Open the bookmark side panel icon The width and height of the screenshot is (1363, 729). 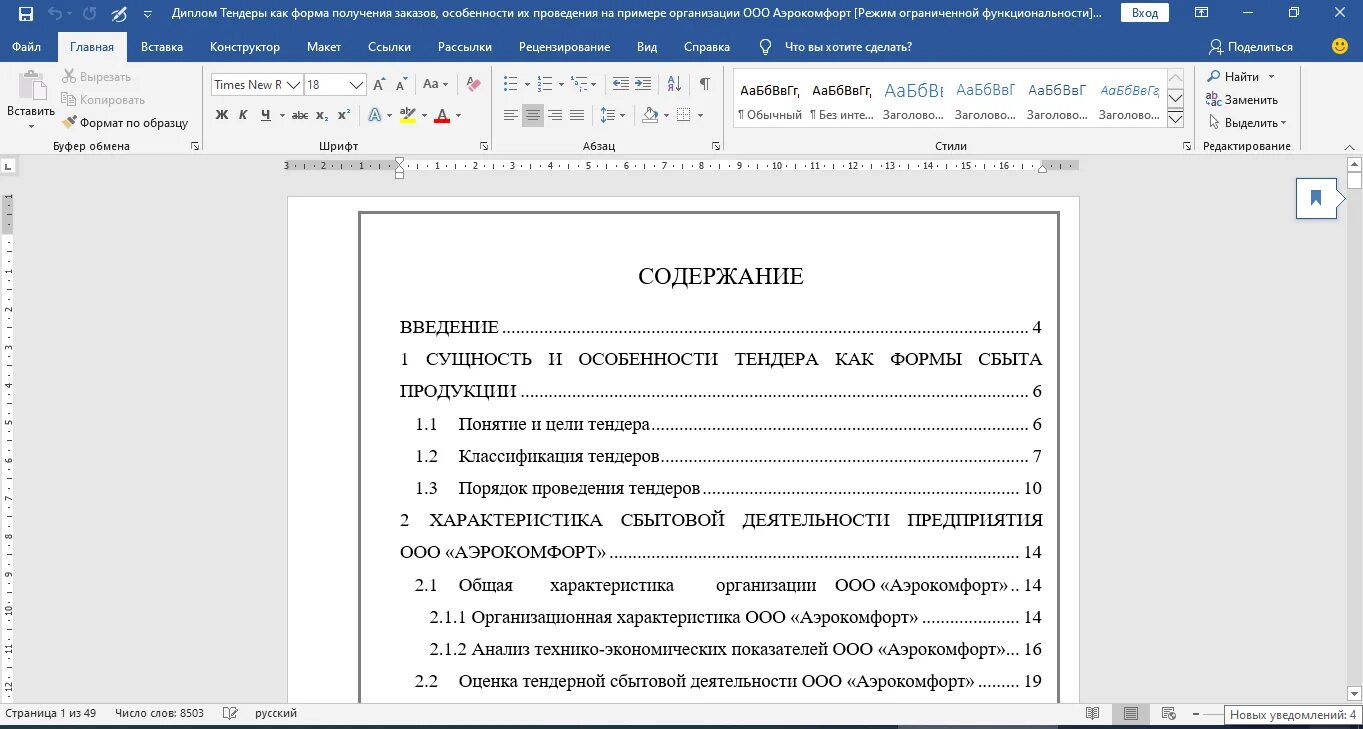(1316, 198)
